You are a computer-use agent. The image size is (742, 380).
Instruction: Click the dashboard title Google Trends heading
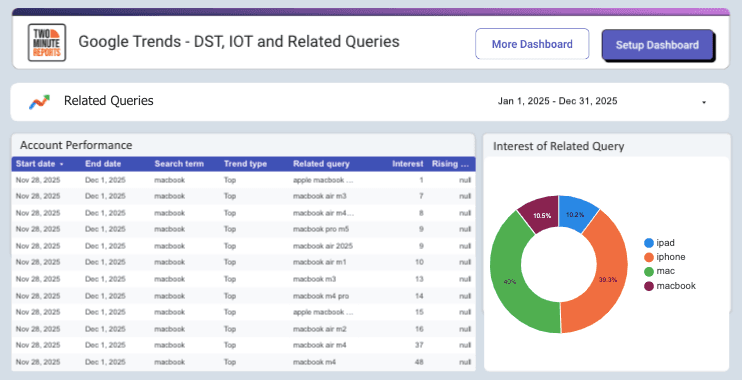[x=239, y=42]
